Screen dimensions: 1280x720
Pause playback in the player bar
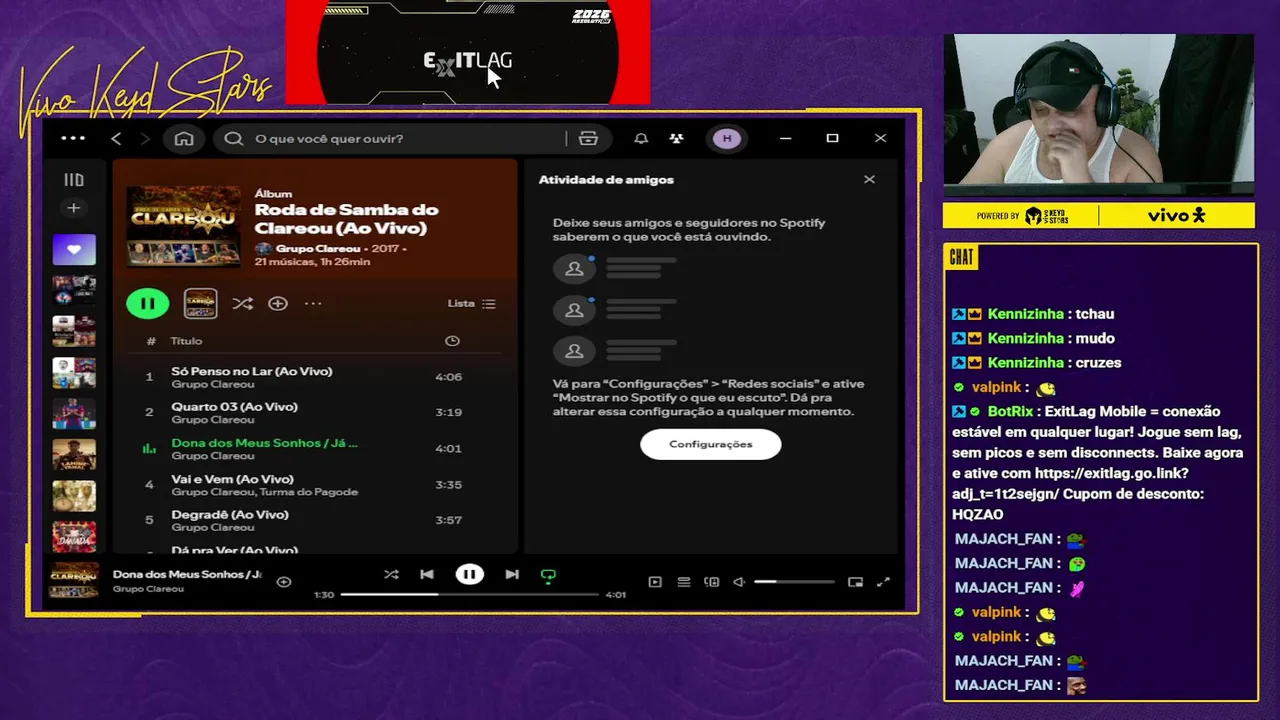pos(469,574)
